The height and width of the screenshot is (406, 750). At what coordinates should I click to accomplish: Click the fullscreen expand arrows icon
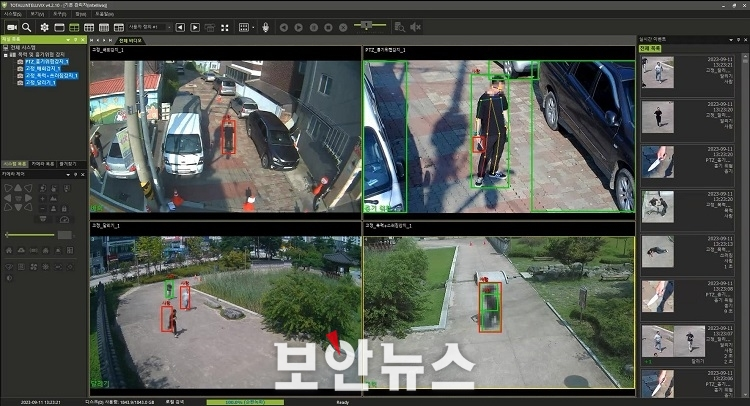point(225,28)
